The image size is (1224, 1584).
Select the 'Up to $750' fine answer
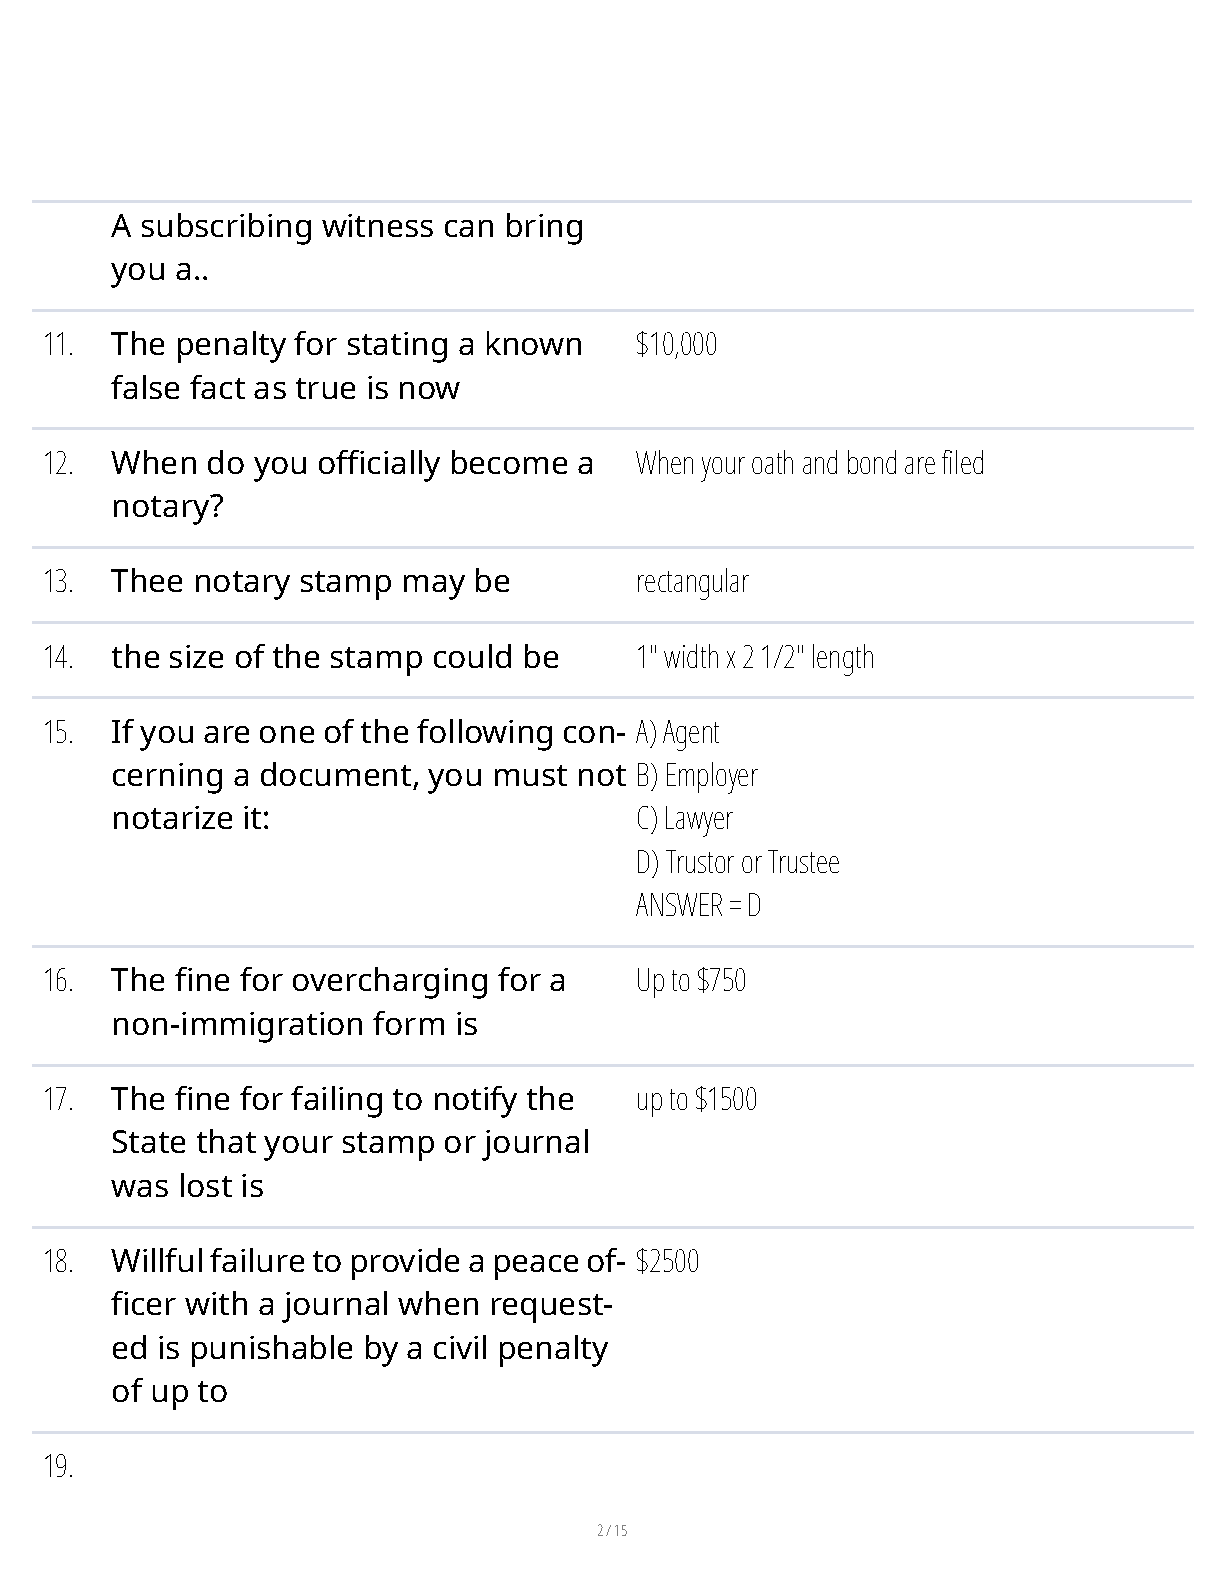pyautogui.click(x=690, y=980)
